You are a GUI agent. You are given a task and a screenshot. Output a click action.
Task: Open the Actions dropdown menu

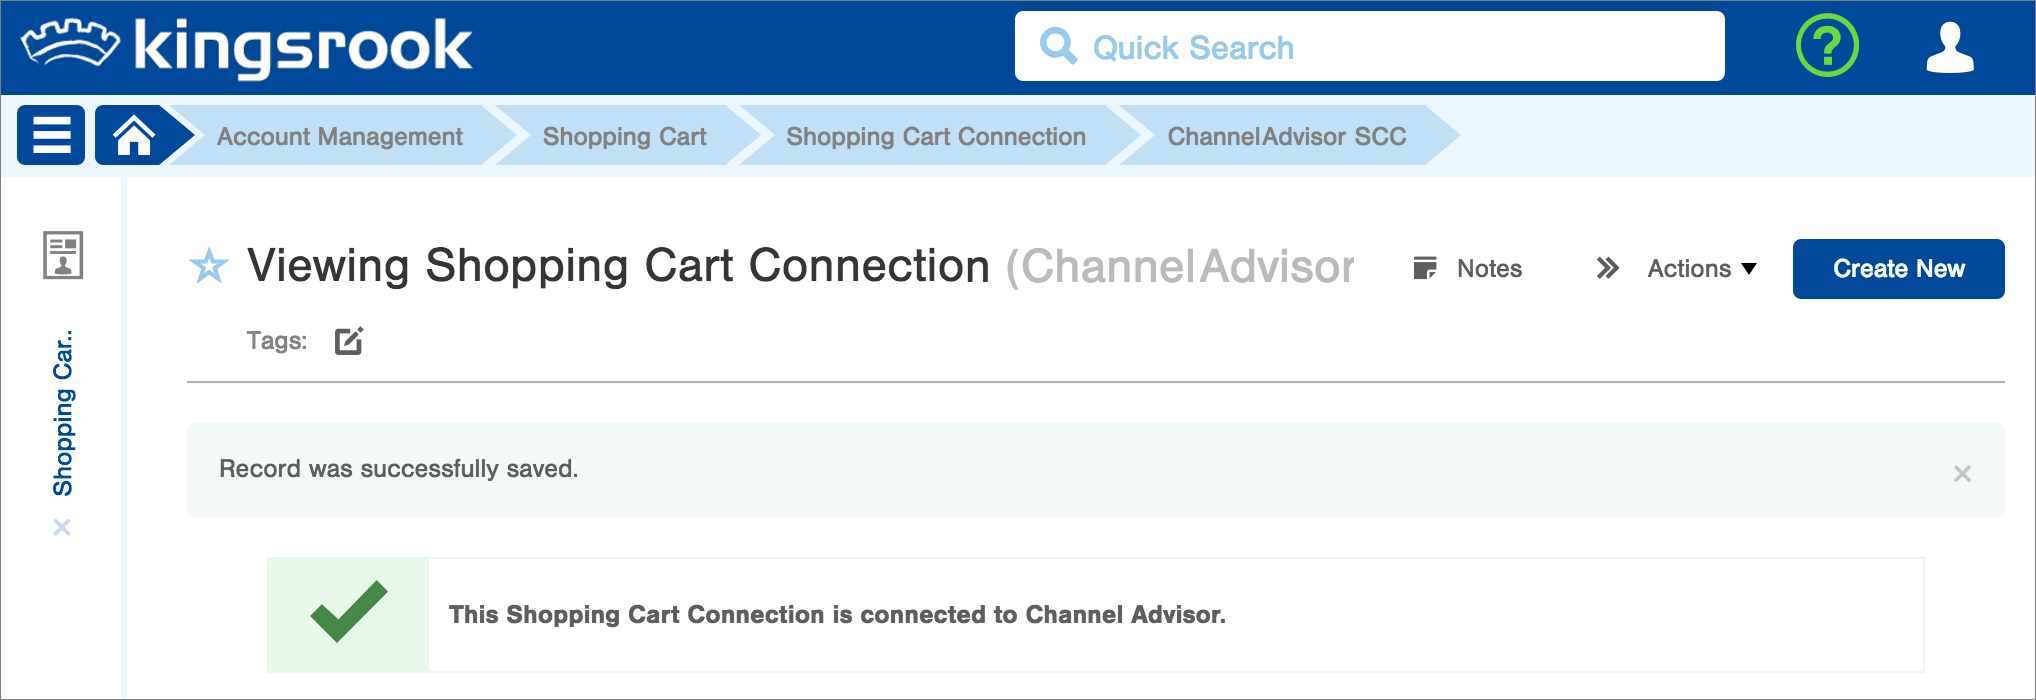1702,268
